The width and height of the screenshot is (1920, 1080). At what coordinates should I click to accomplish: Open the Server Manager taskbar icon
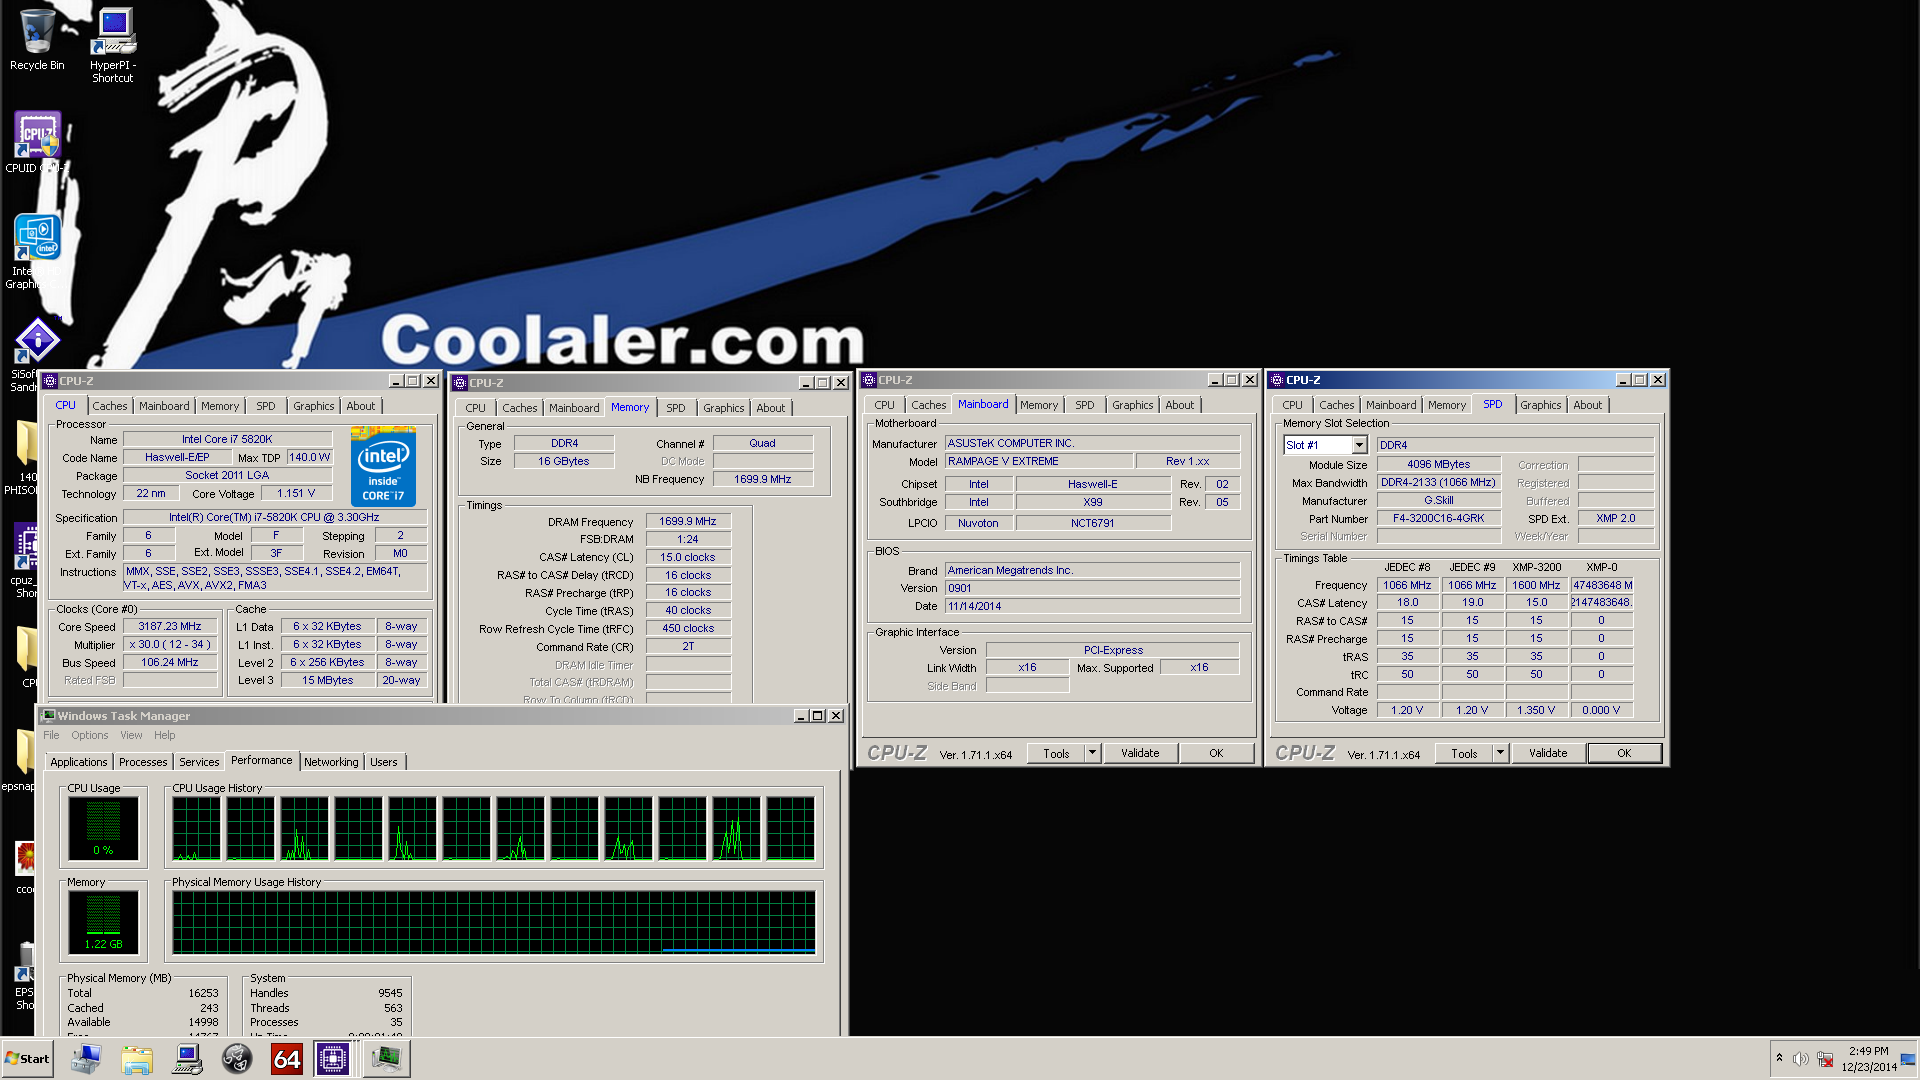click(86, 1059)
